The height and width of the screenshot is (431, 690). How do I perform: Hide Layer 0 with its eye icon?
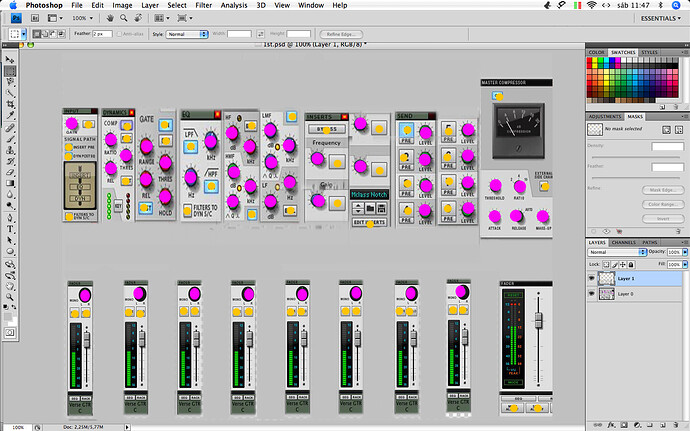(591, 294)
